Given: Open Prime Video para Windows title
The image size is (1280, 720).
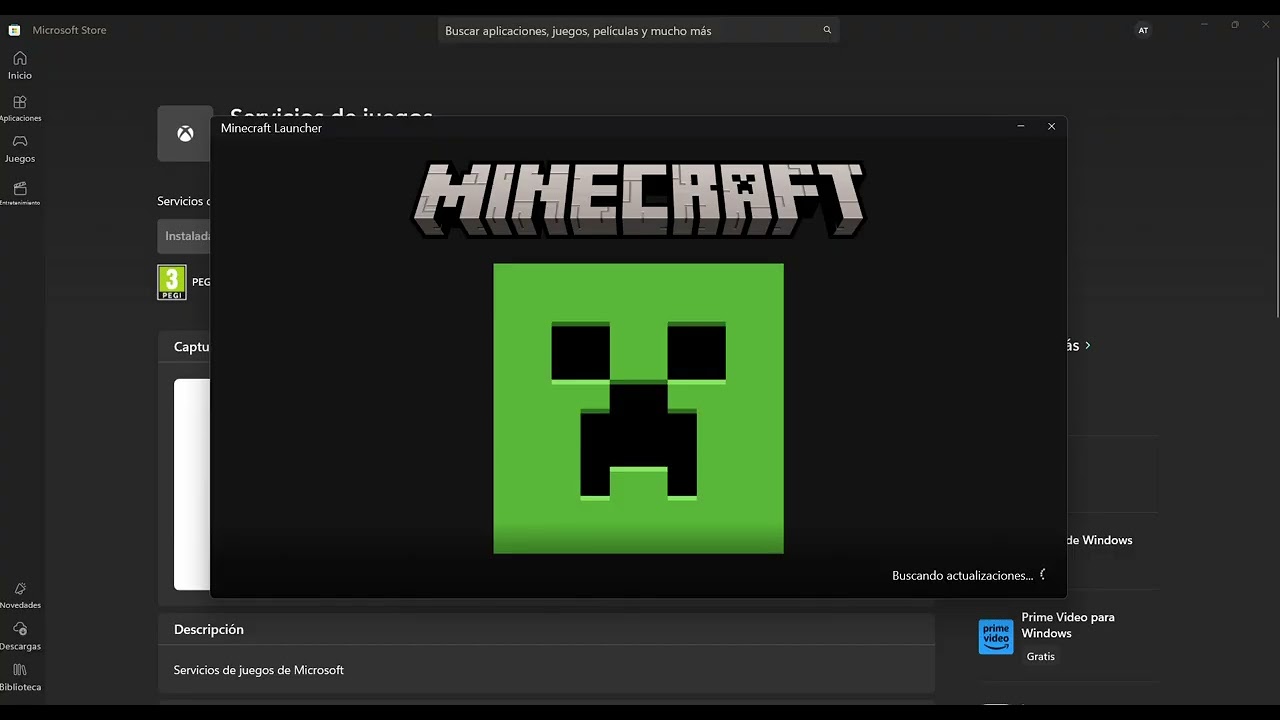Looking at the screenshot, I should (x=1068, y=625).
